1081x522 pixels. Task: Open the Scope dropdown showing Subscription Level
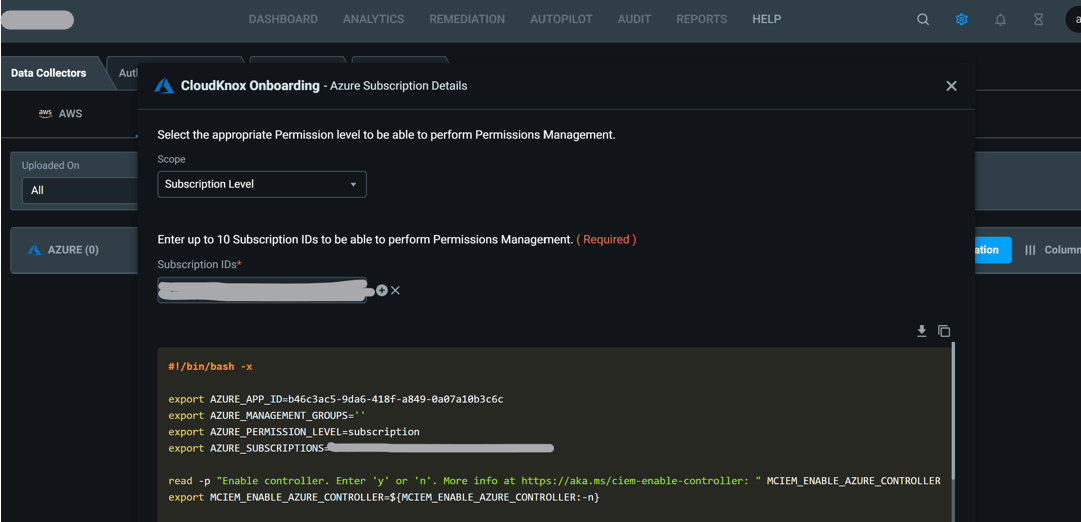tap(262, 184)
